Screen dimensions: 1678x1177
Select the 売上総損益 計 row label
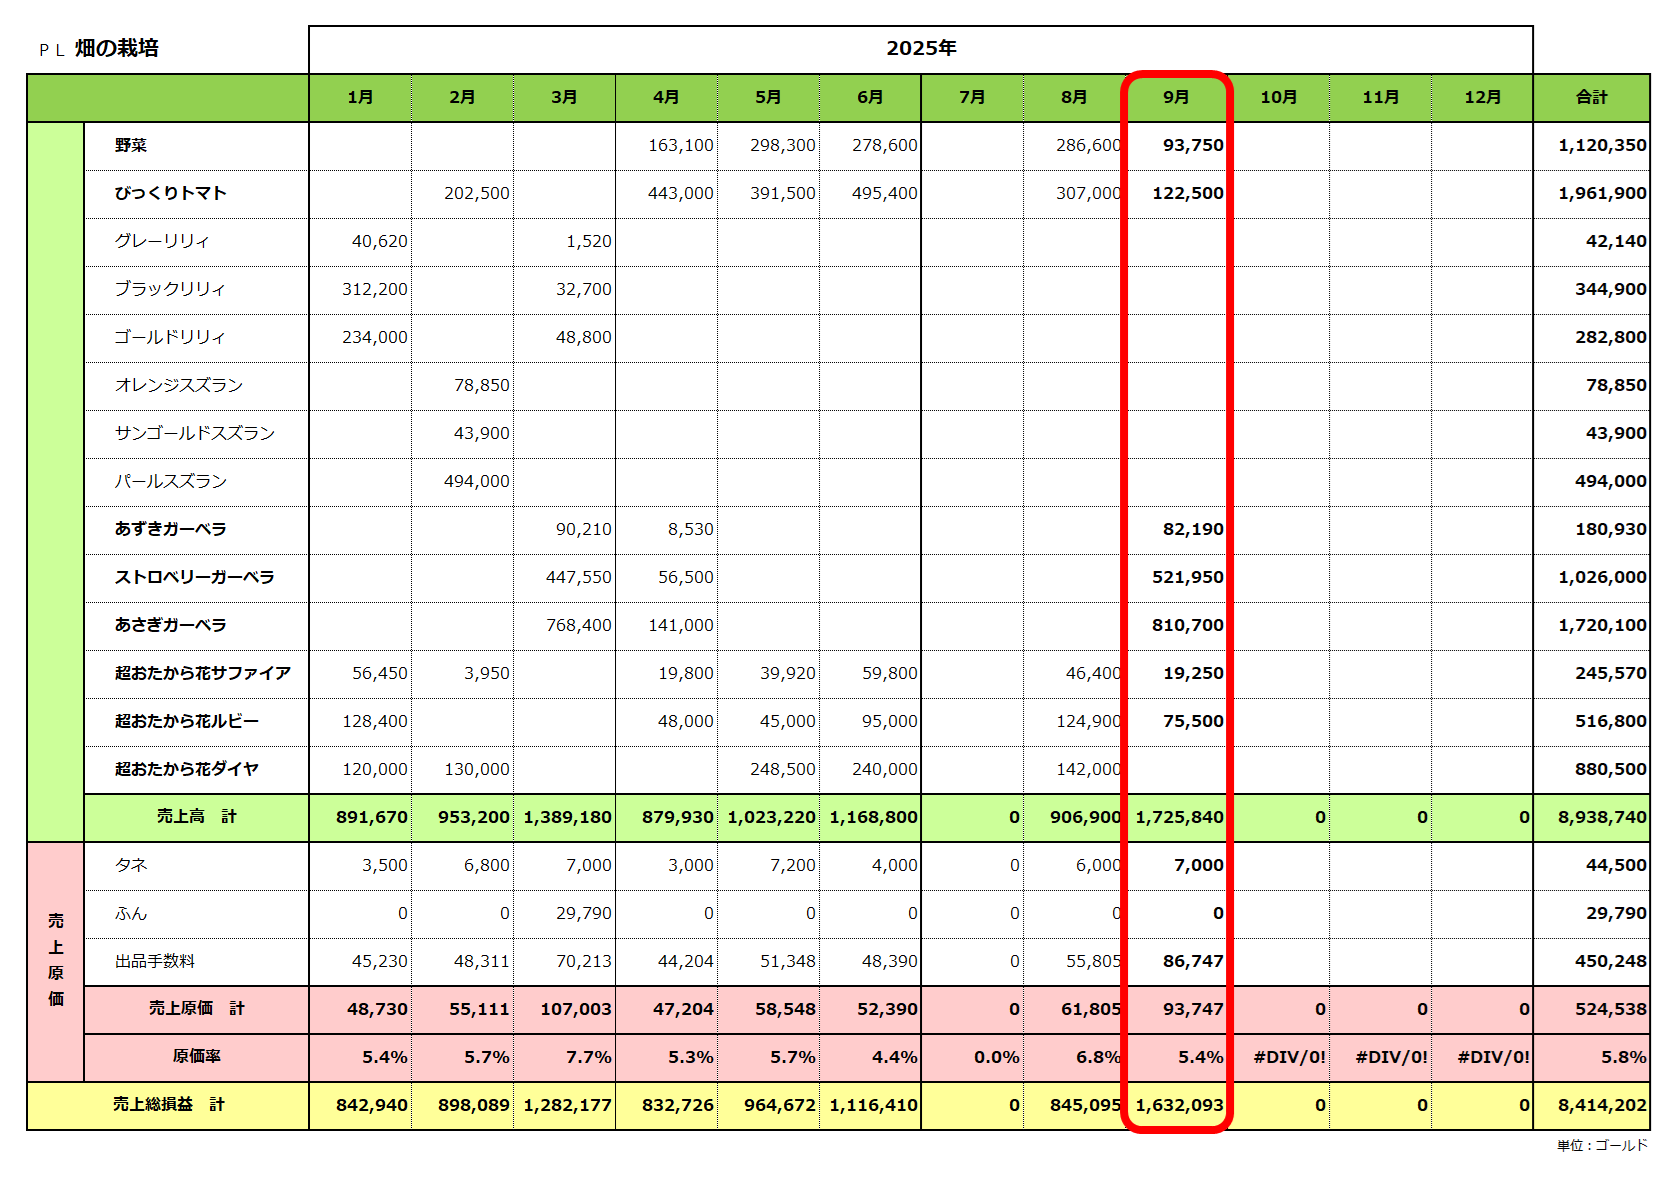[168, 1105]
